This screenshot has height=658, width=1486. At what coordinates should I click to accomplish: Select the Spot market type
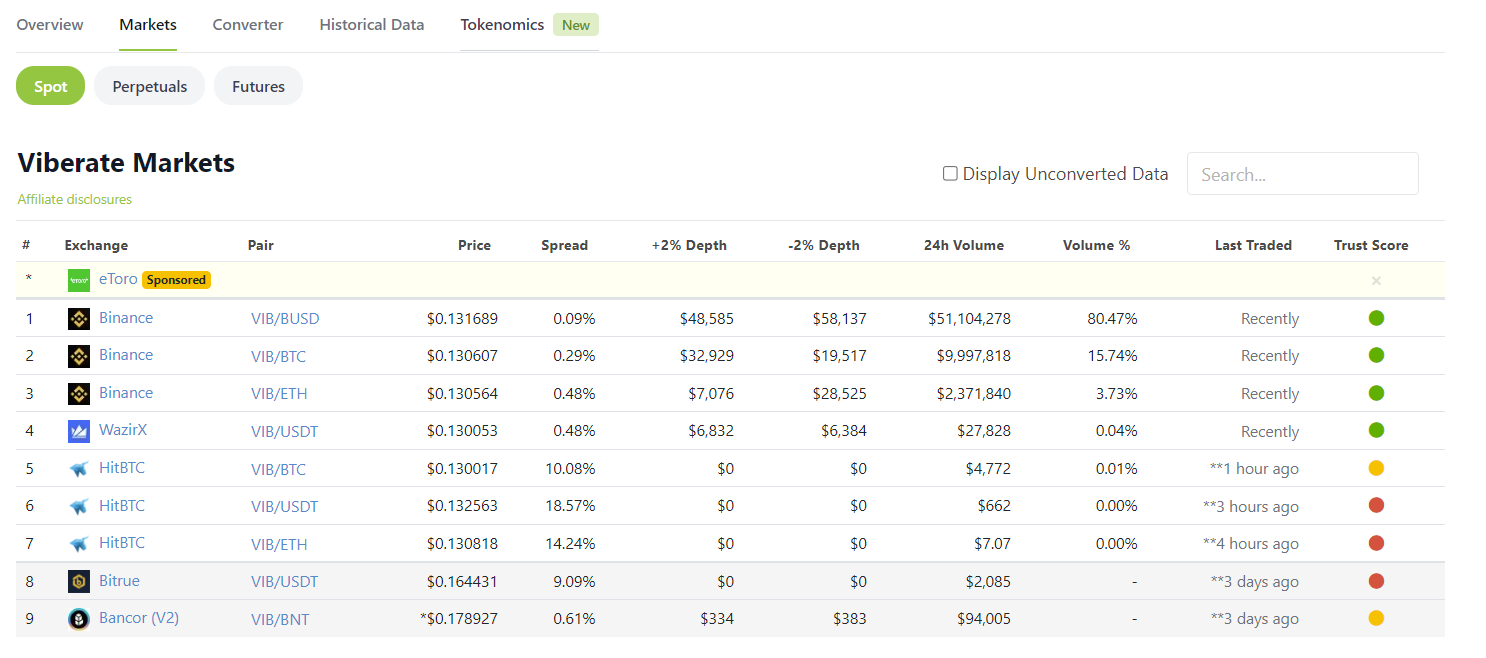coord(51,87)
